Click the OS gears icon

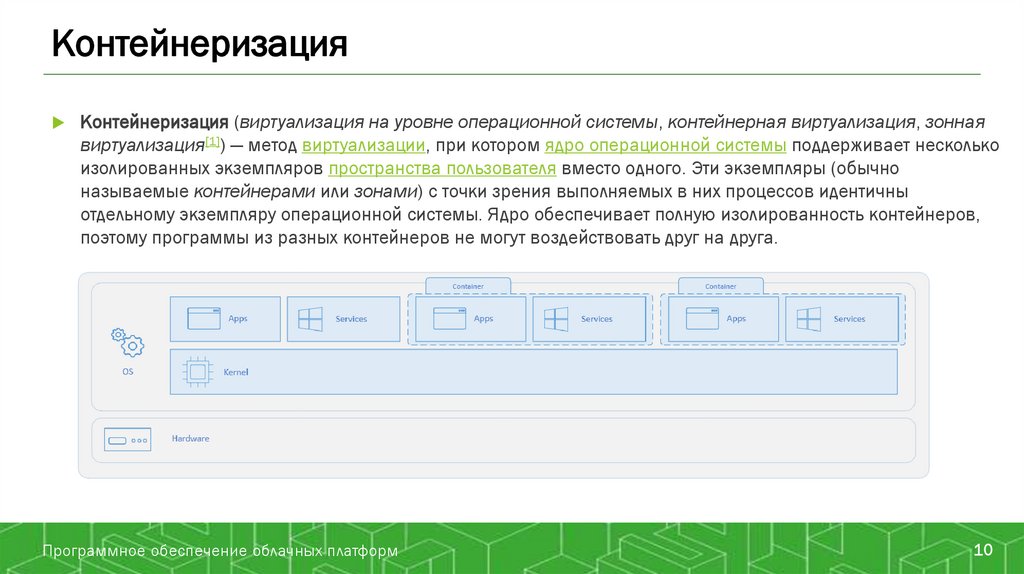(127, 343)
